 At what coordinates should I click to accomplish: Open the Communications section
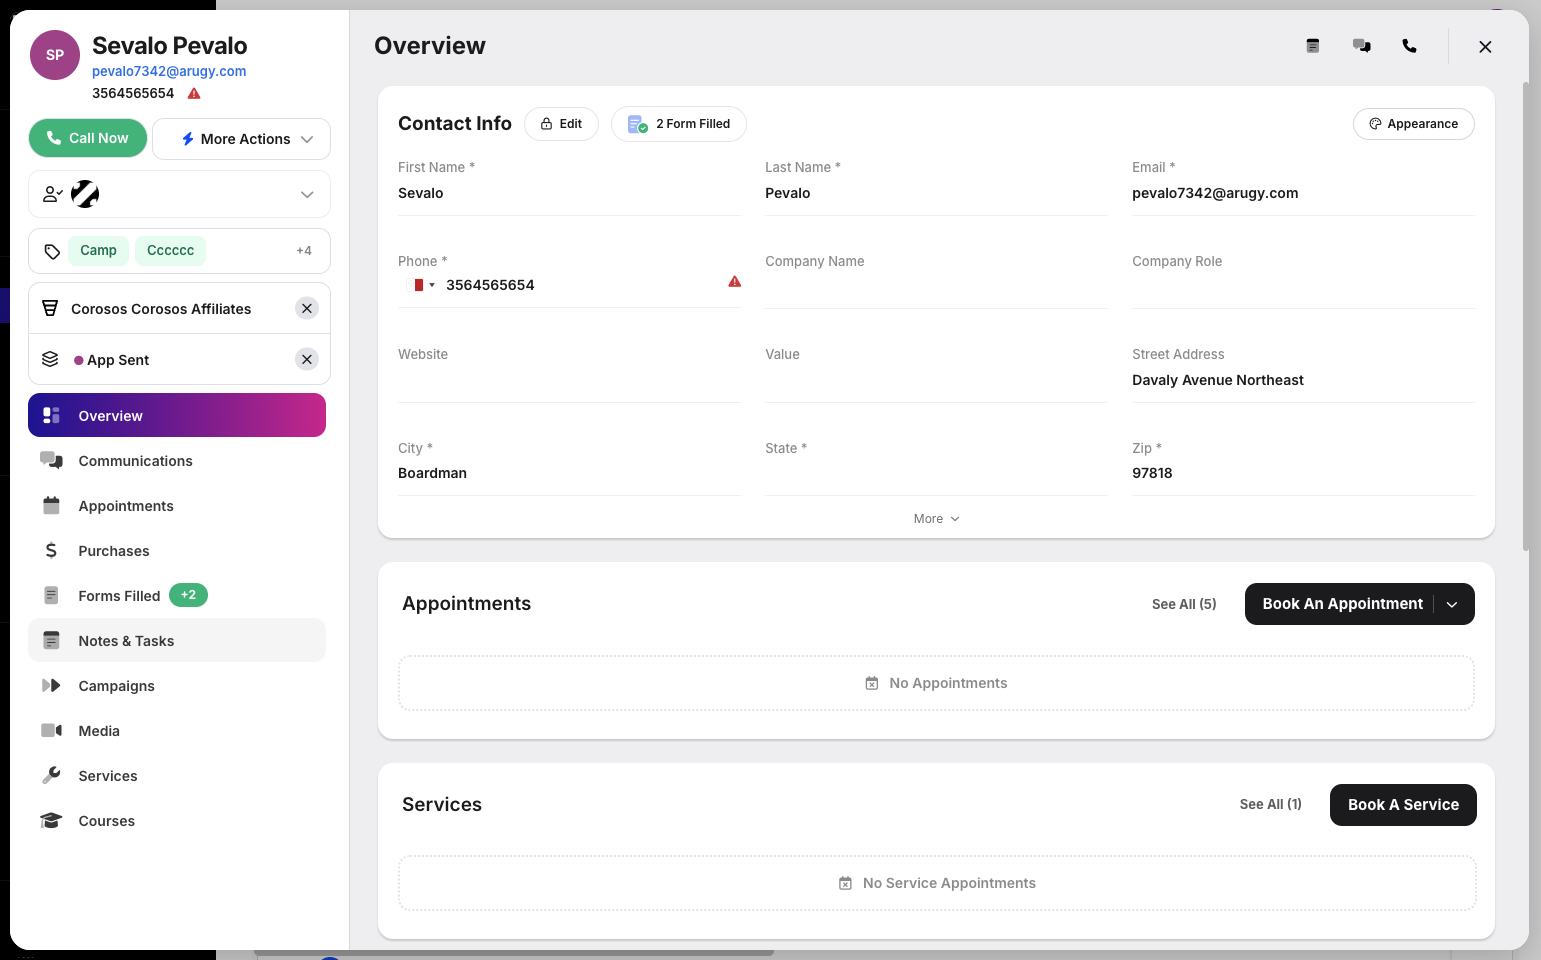(x=177, y=461)
